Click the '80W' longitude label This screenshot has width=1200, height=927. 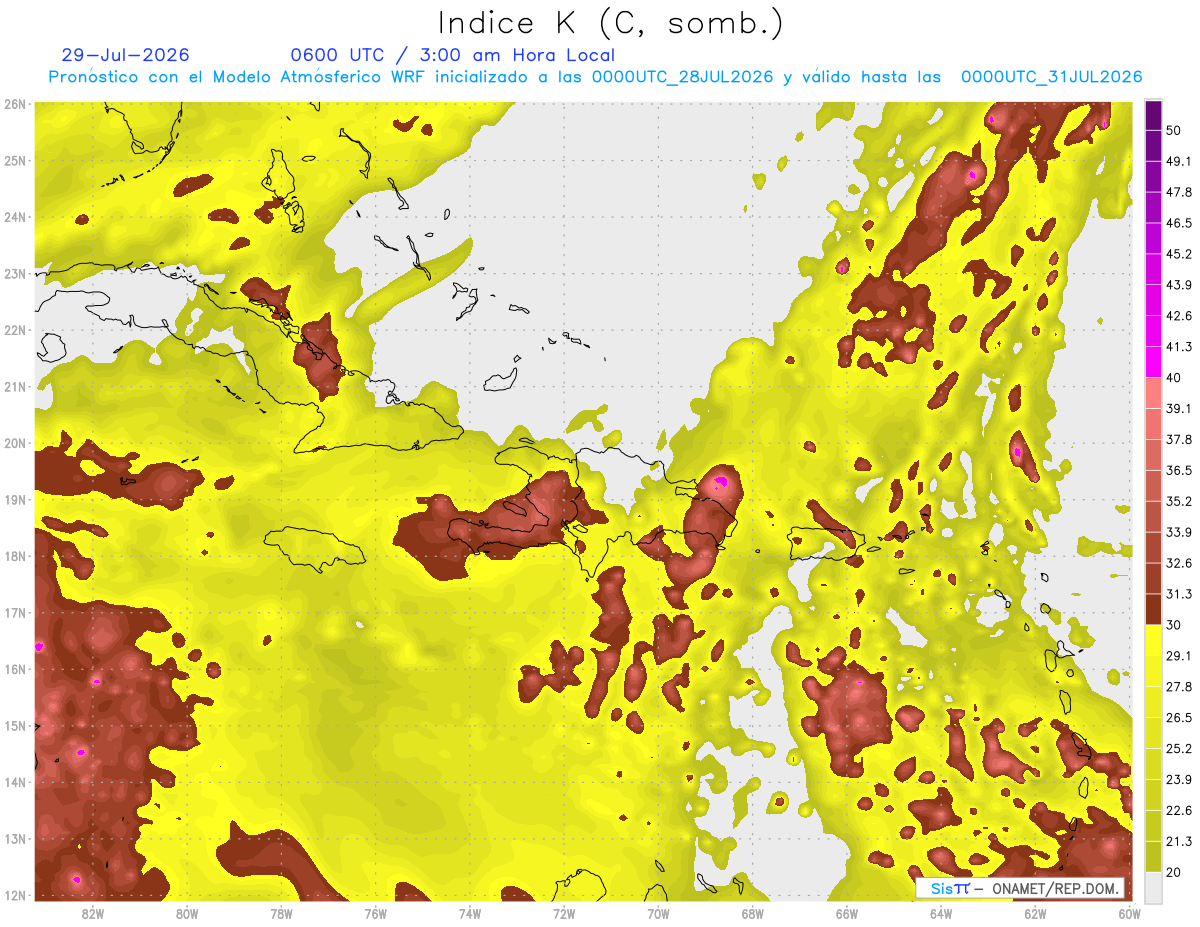pyautogui.click(x=187, y=913)
